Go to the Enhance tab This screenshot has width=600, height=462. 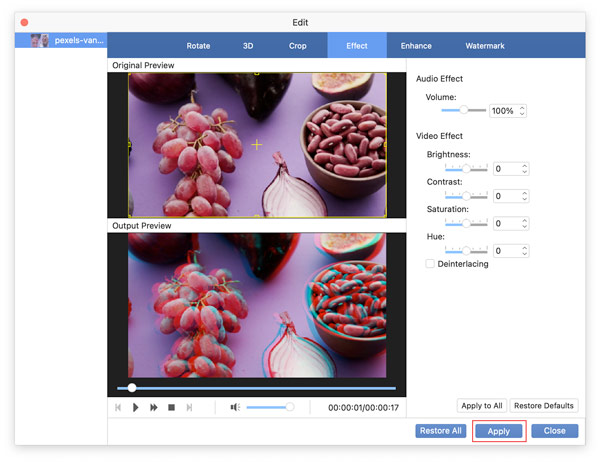pos(416,46)
